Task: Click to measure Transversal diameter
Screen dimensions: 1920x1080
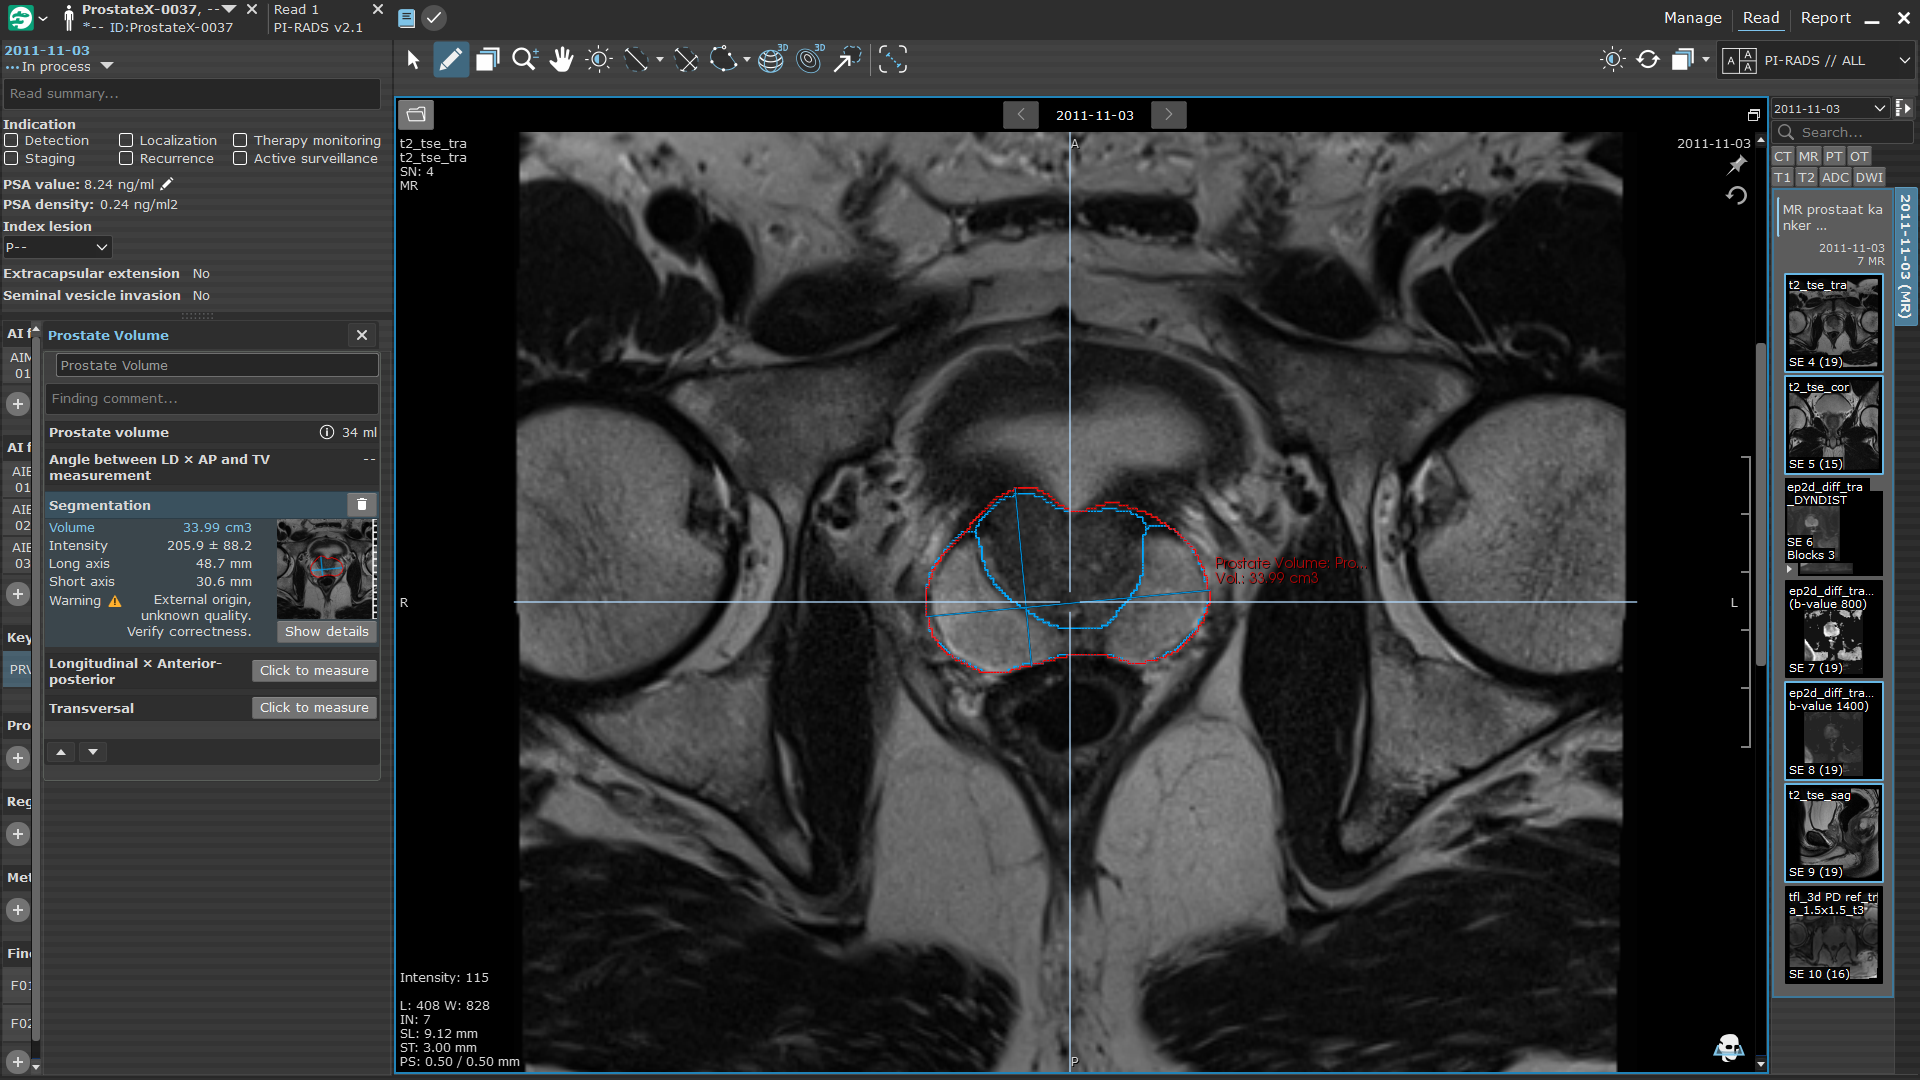Action: click(314, 708)
